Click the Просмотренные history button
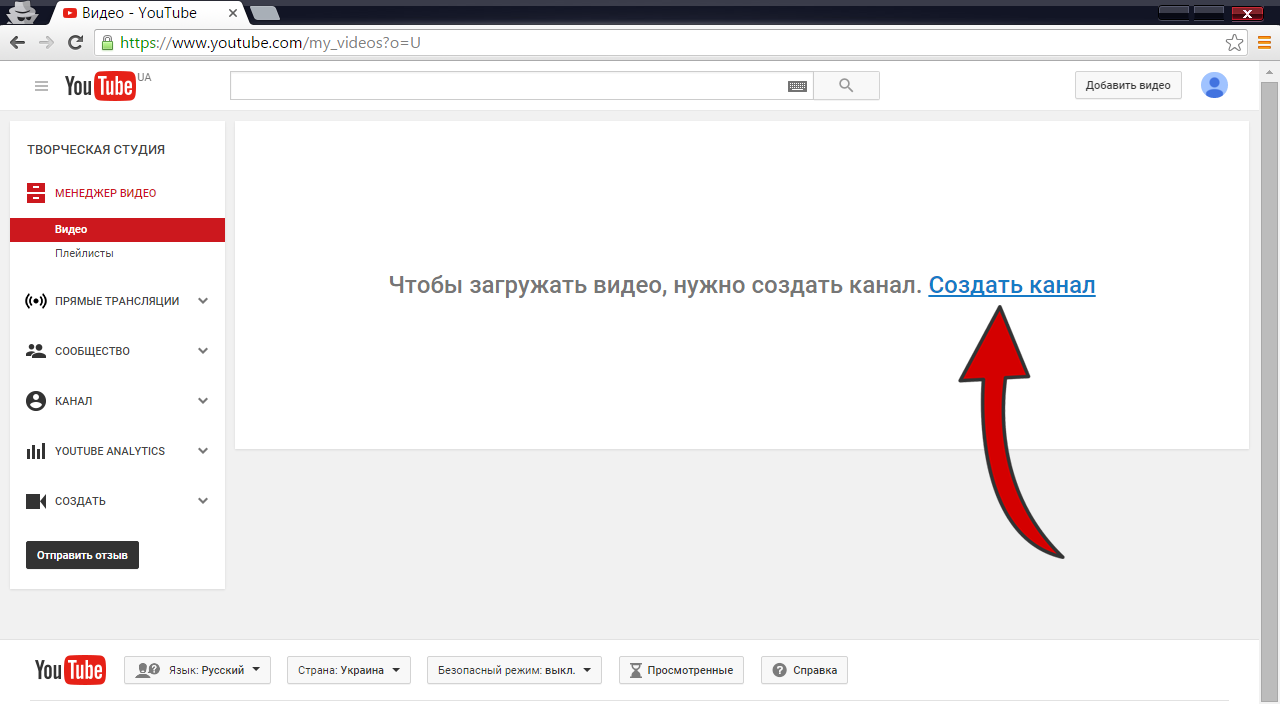This screenshot has height=704, width=1280. [x=682, y=670]
